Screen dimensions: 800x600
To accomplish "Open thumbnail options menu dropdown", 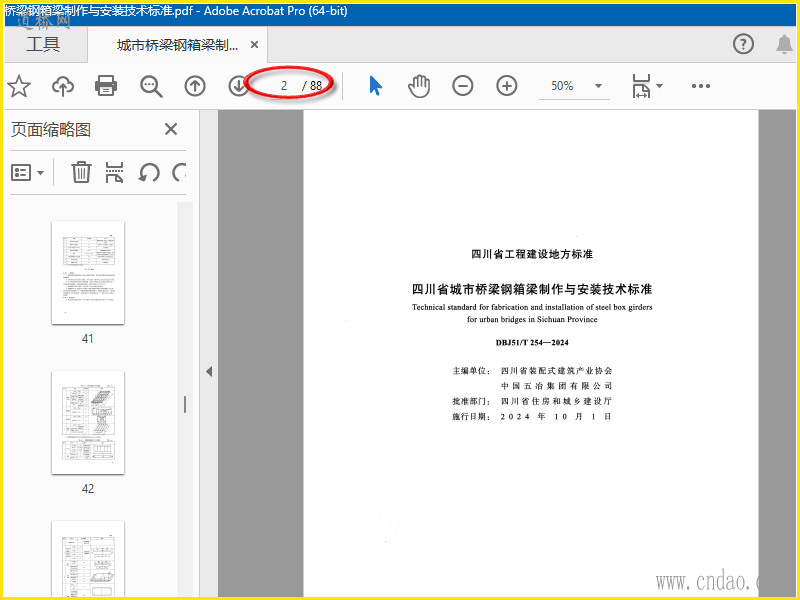I will point(28,173).
